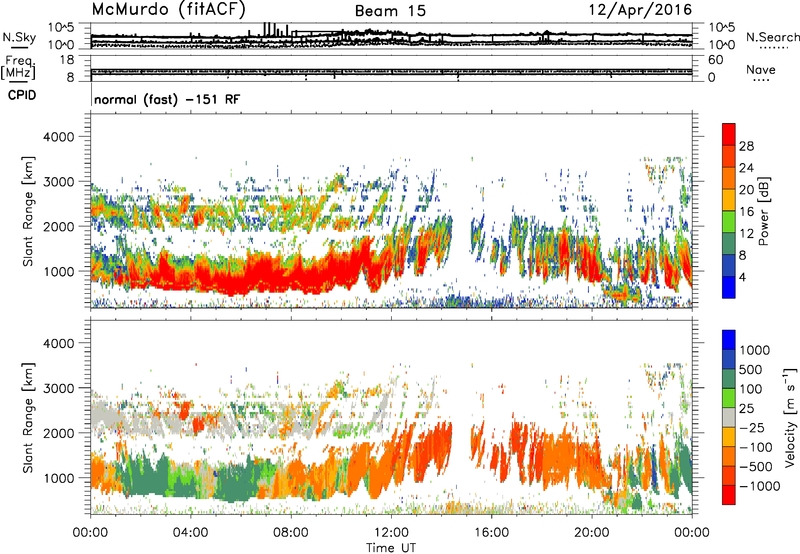Click the 28 label on Power colorbar
Image resolution: width=800 pixels, height=554 pixels.
pos(746,146)
